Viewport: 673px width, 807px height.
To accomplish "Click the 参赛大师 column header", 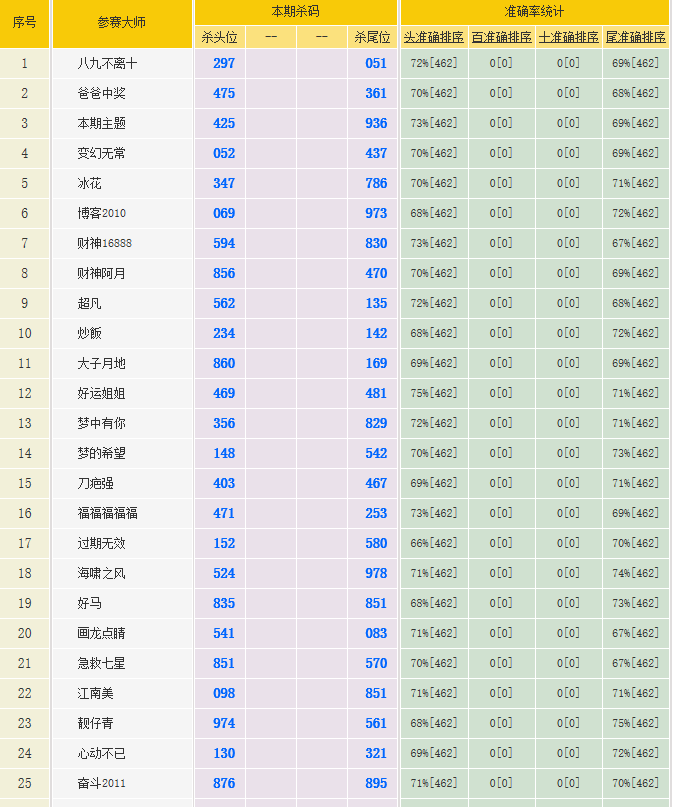I will point(121,23).
